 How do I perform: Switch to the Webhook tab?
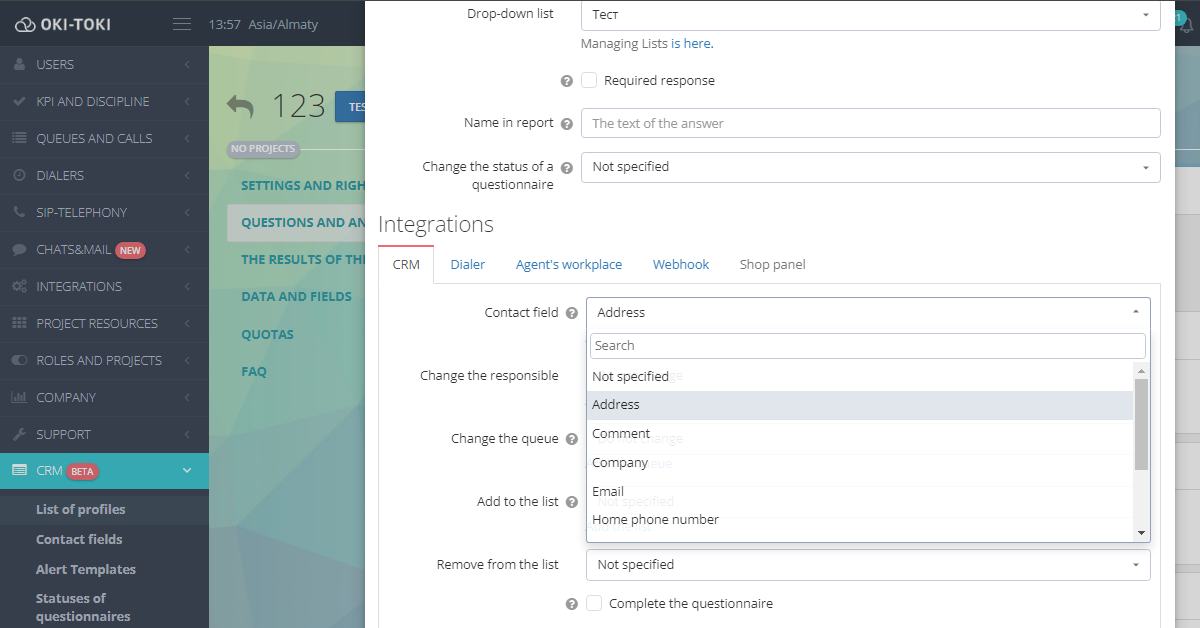tap(680, 264)
